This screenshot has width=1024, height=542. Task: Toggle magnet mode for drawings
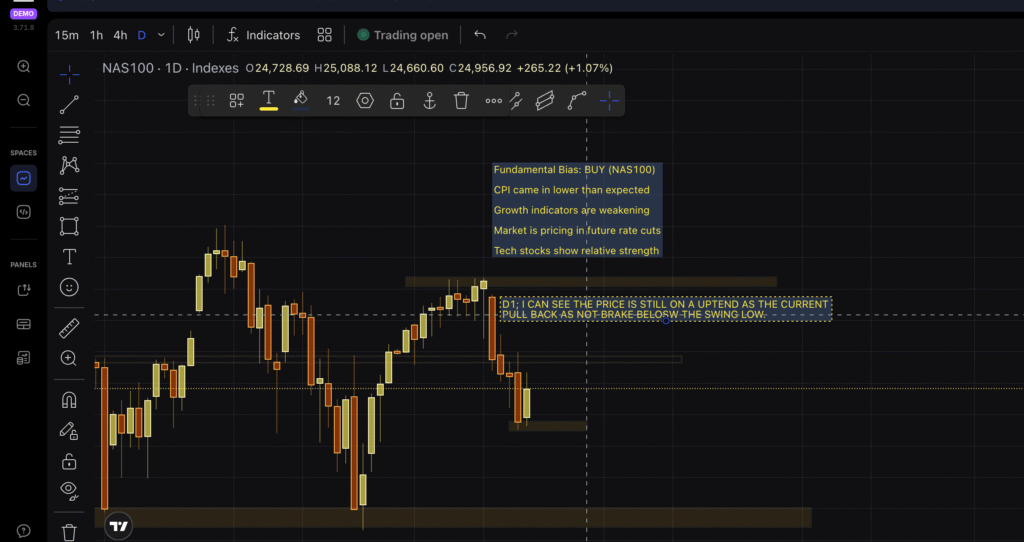(x=69, y=400)
